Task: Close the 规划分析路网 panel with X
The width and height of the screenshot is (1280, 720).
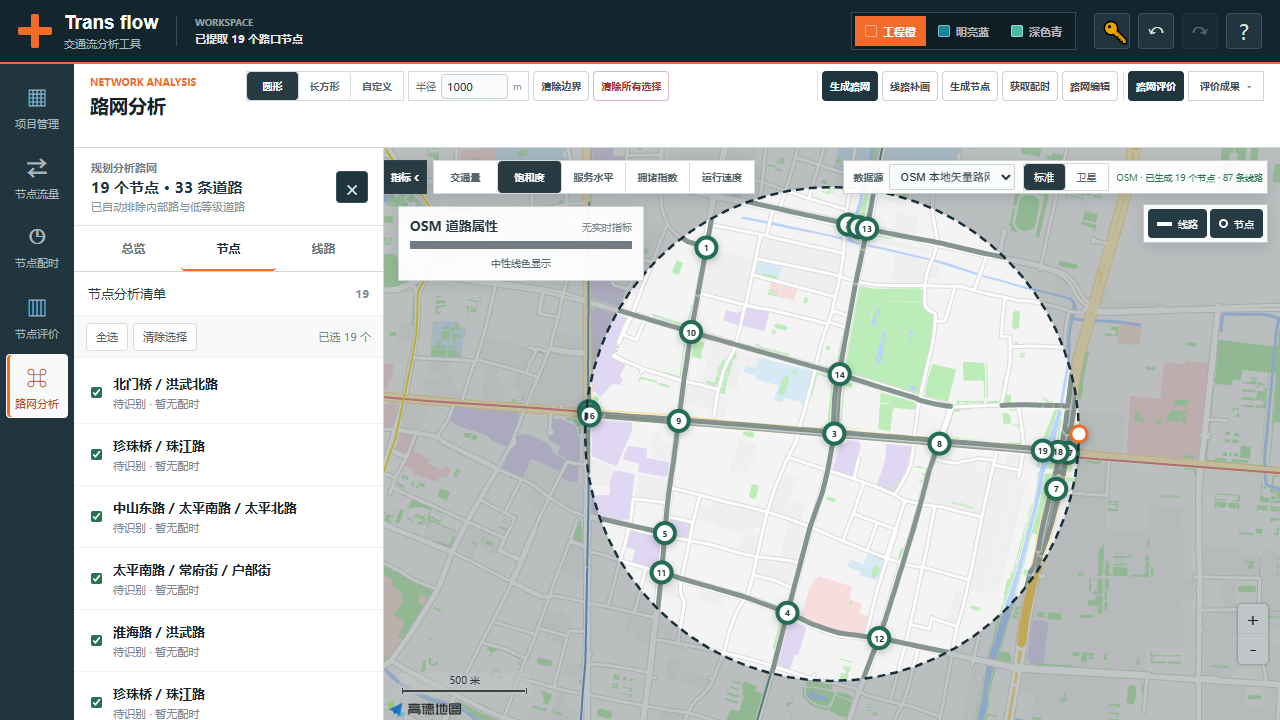Action: point(352,187)
